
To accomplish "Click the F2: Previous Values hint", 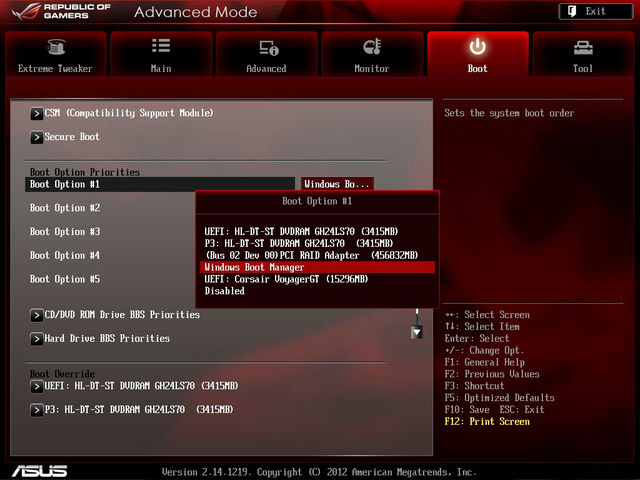I will 492,374.
